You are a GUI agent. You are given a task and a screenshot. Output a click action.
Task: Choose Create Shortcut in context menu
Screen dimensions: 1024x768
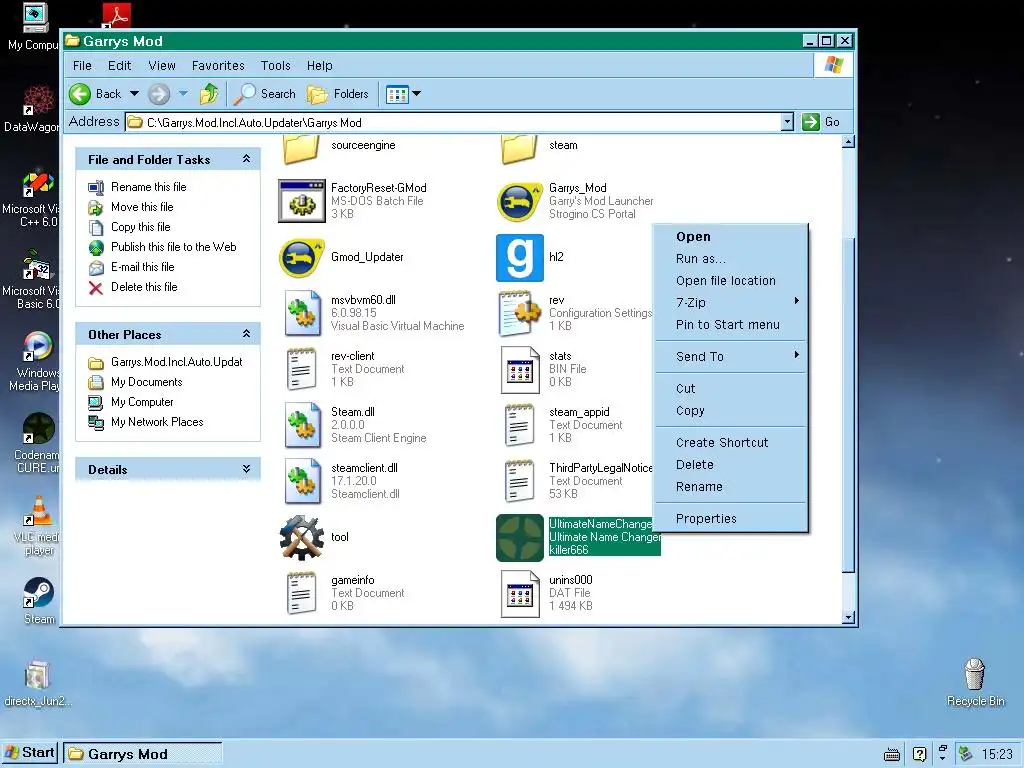[x=731, y=443]
